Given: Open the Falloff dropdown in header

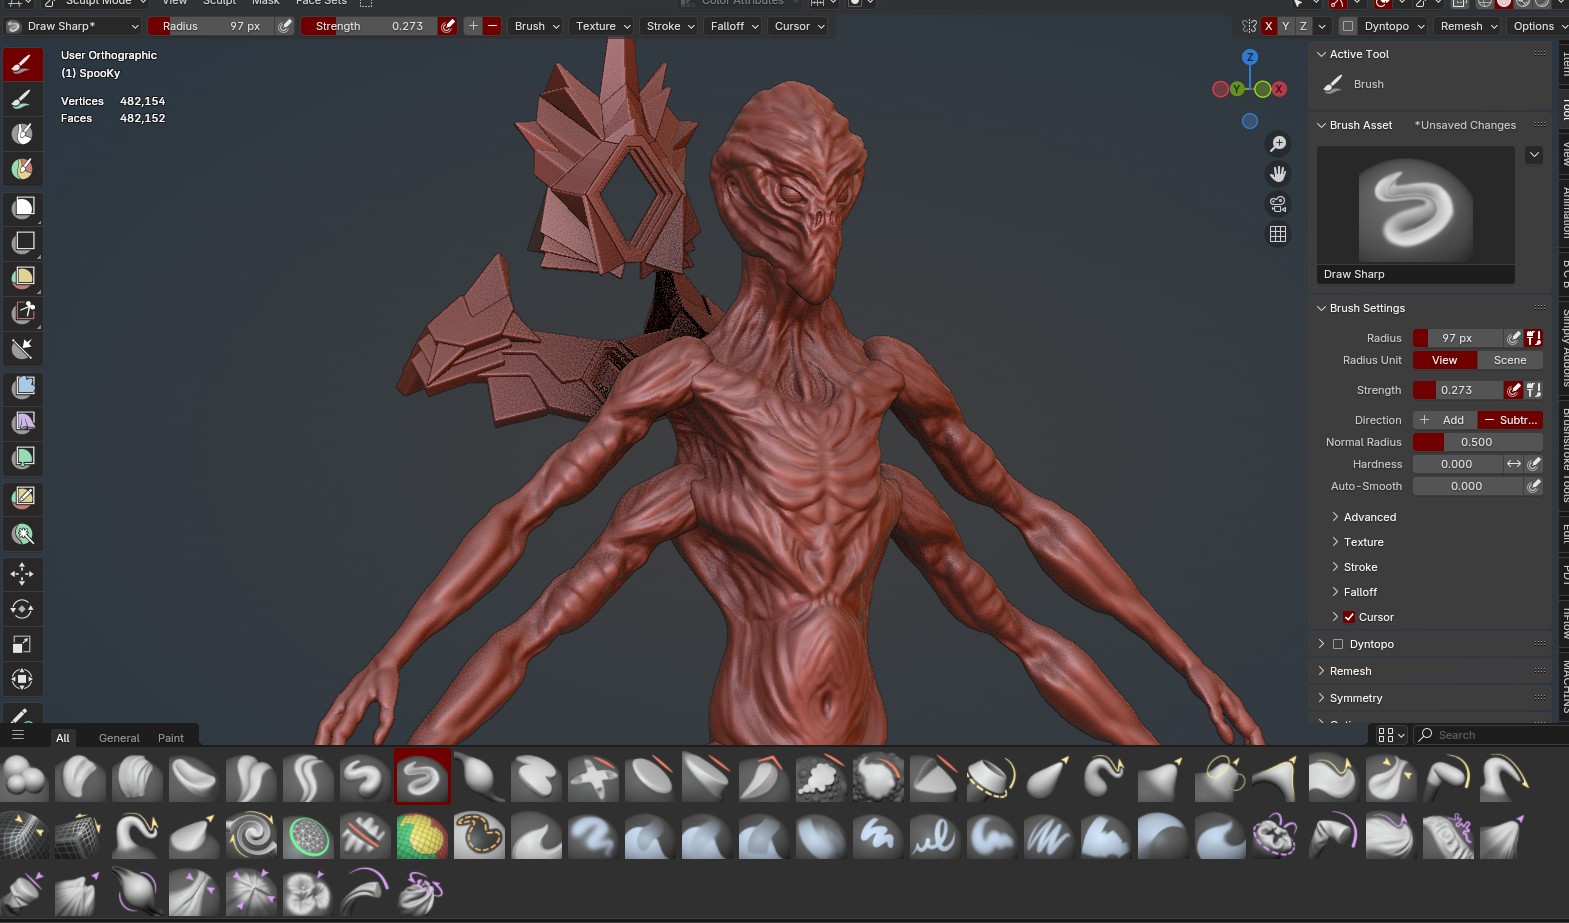Looking at the screenshot, I should click(734, 26).
